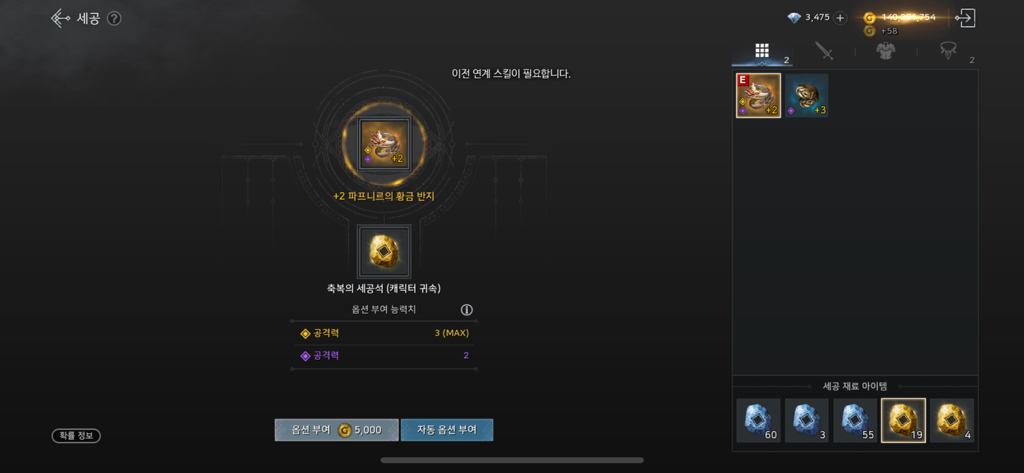This screenshot has width=1024, height=473.
Task: Click the blessed crafting stone material slot
Action: [x=384, y=252]
